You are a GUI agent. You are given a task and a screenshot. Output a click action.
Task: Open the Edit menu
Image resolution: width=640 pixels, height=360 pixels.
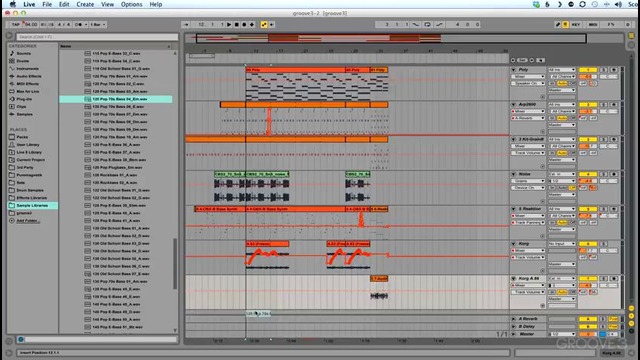pos(64,4)
